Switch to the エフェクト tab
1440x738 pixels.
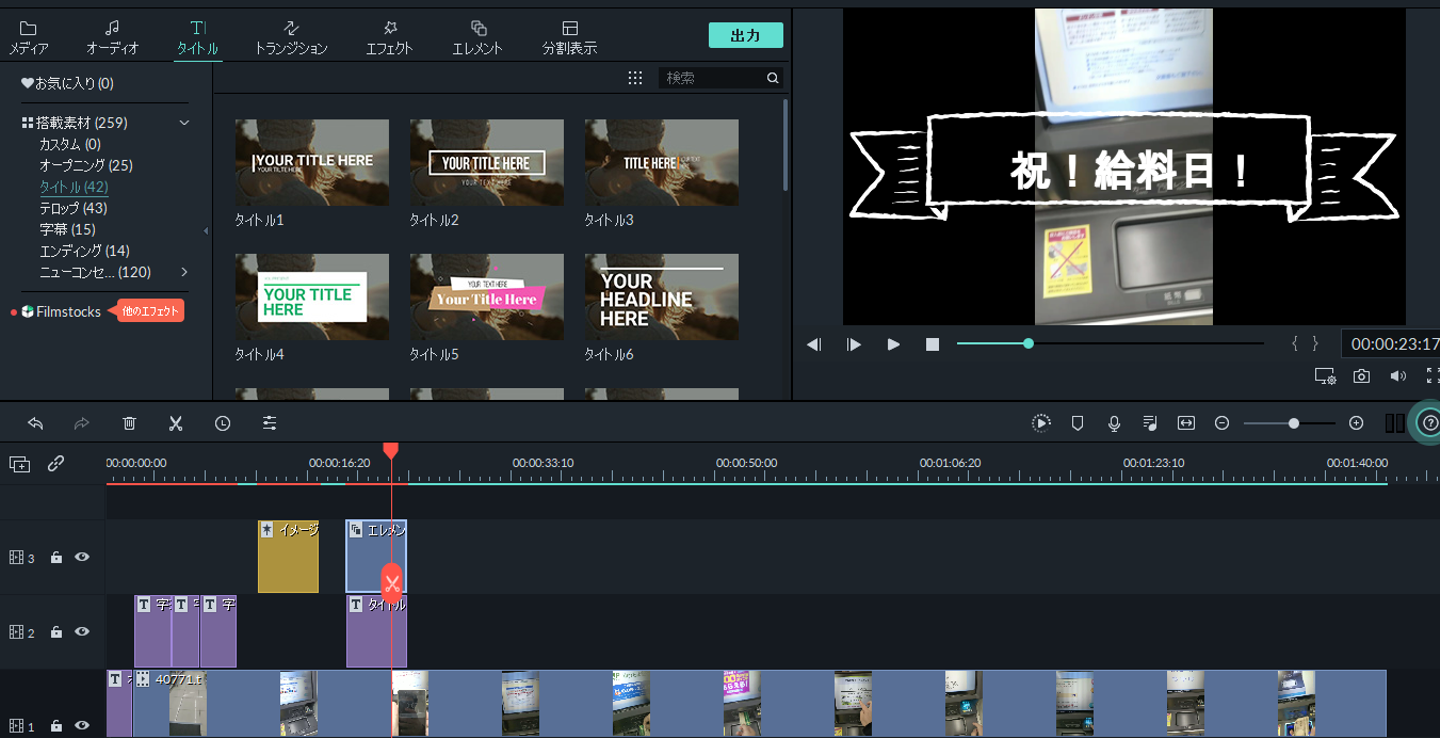389,37
